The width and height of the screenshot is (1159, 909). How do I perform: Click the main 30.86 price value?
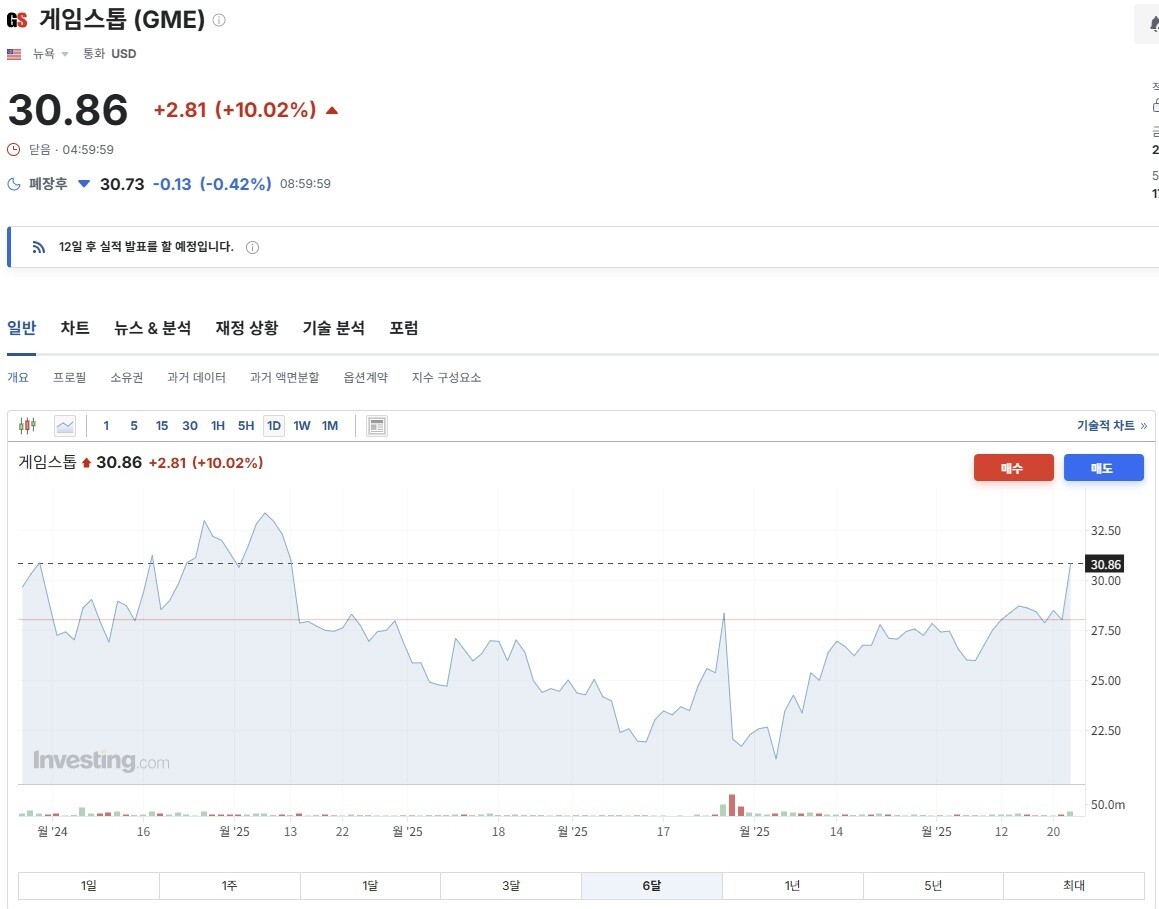point(68,110)
